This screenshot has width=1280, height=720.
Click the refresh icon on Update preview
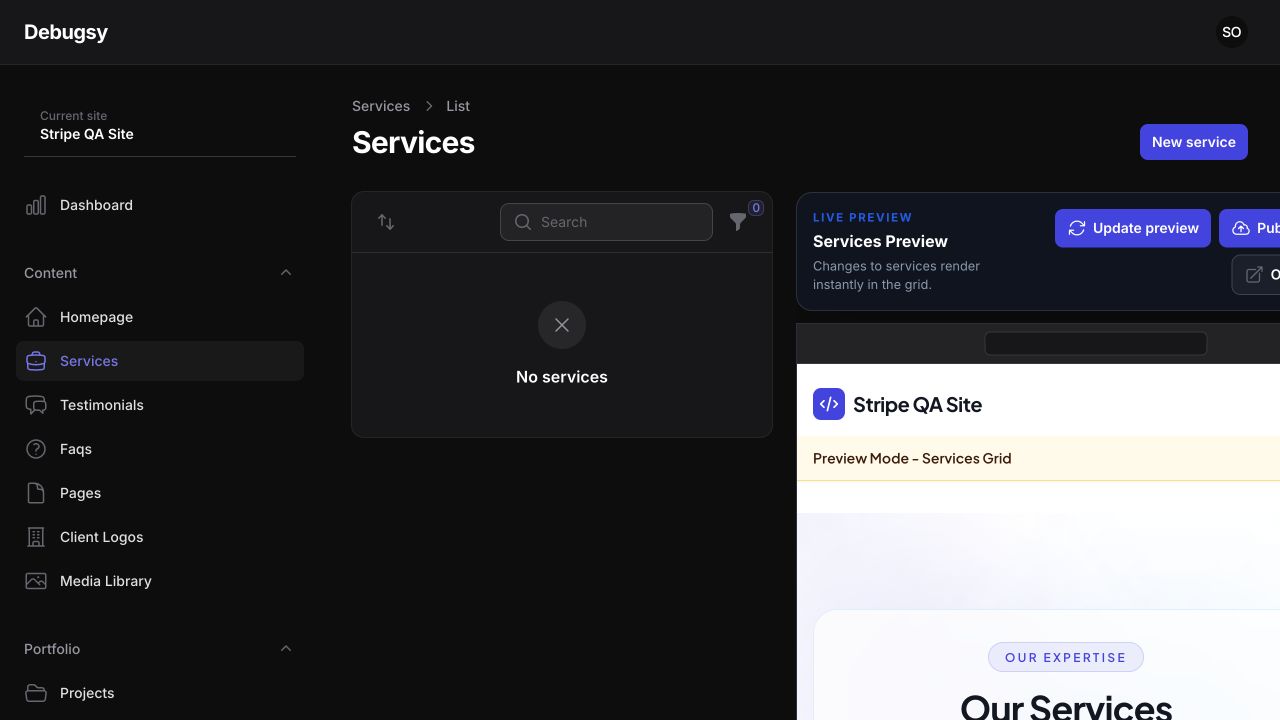pos(1077,228)
